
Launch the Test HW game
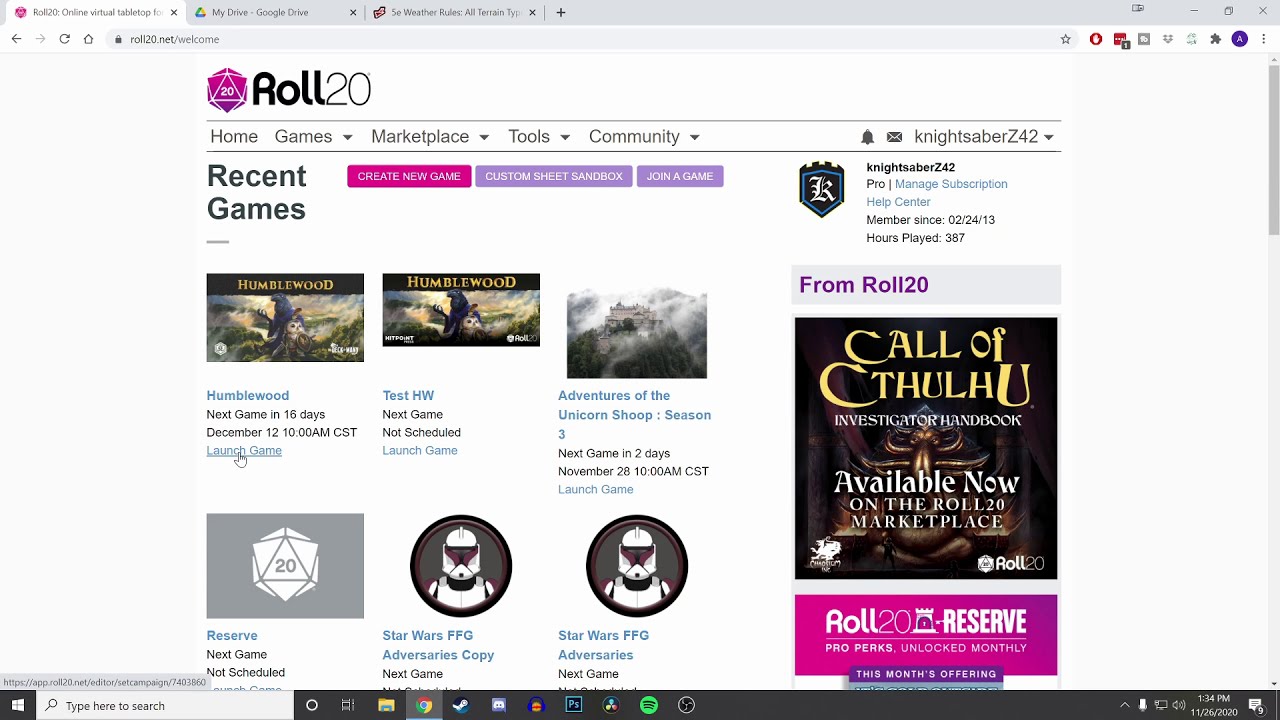420,450
